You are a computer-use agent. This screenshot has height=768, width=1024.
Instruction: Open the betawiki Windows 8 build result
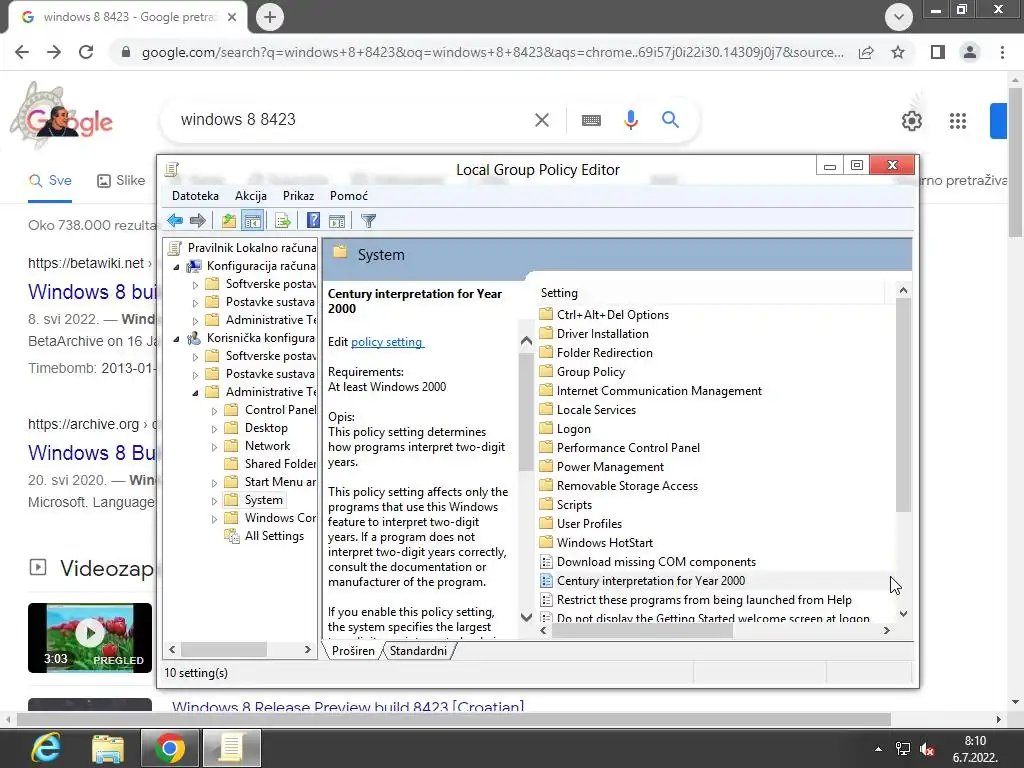coord(92,291)
